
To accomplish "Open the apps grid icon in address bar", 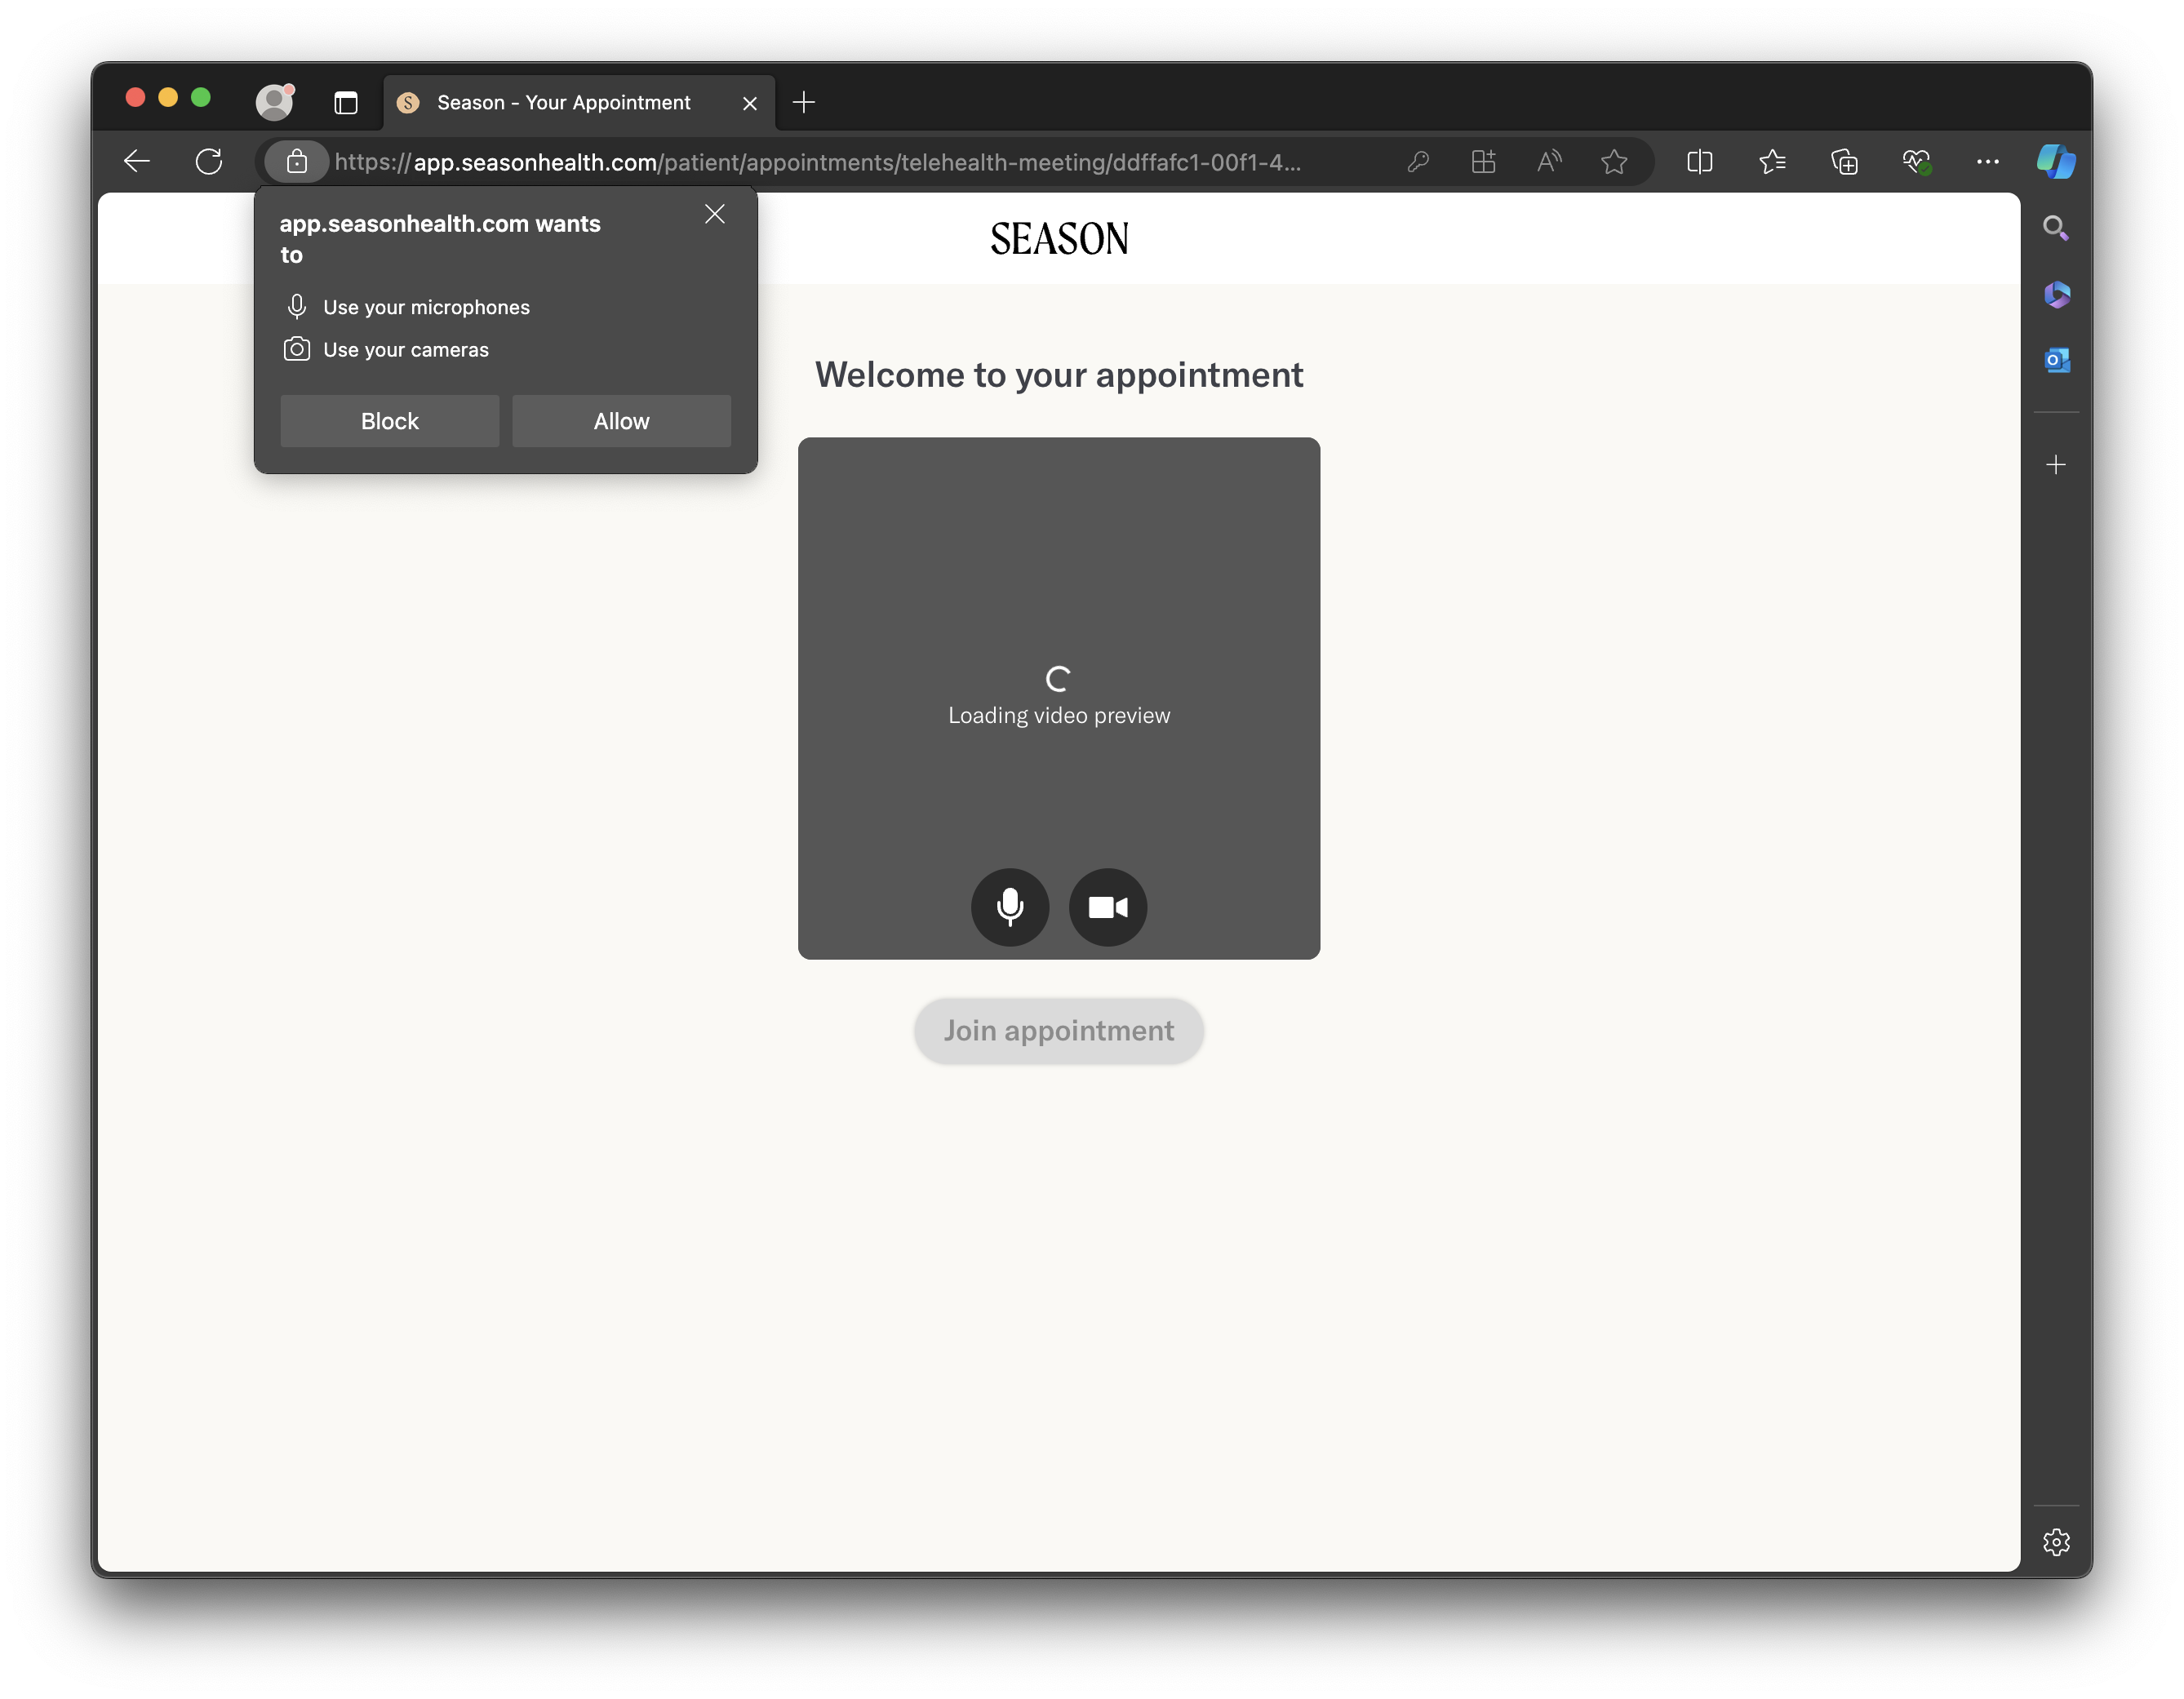I will (1483, 161).
